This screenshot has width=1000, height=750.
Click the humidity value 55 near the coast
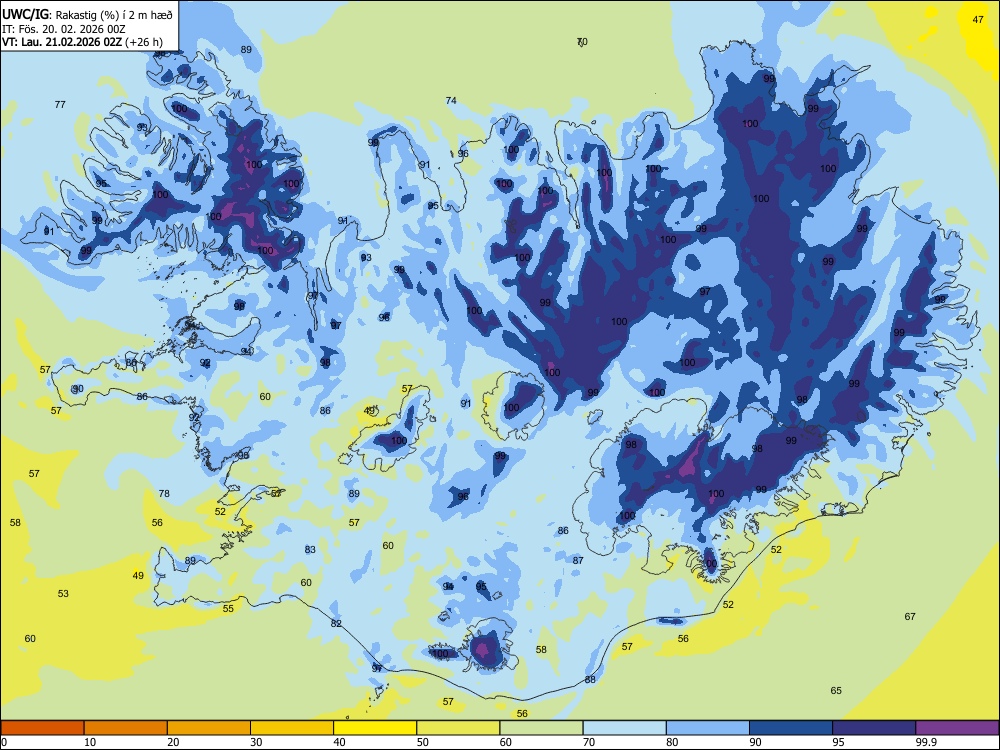coord(228,609)
